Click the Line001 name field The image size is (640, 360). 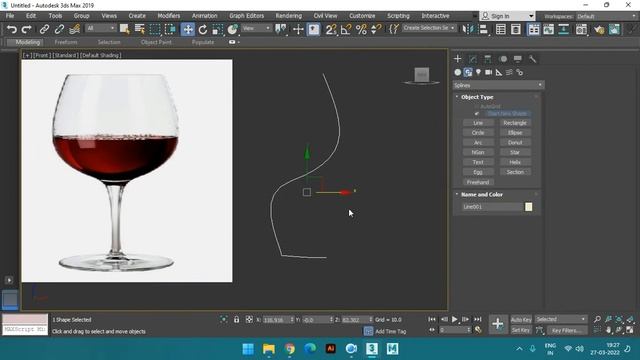click(492, 207)
